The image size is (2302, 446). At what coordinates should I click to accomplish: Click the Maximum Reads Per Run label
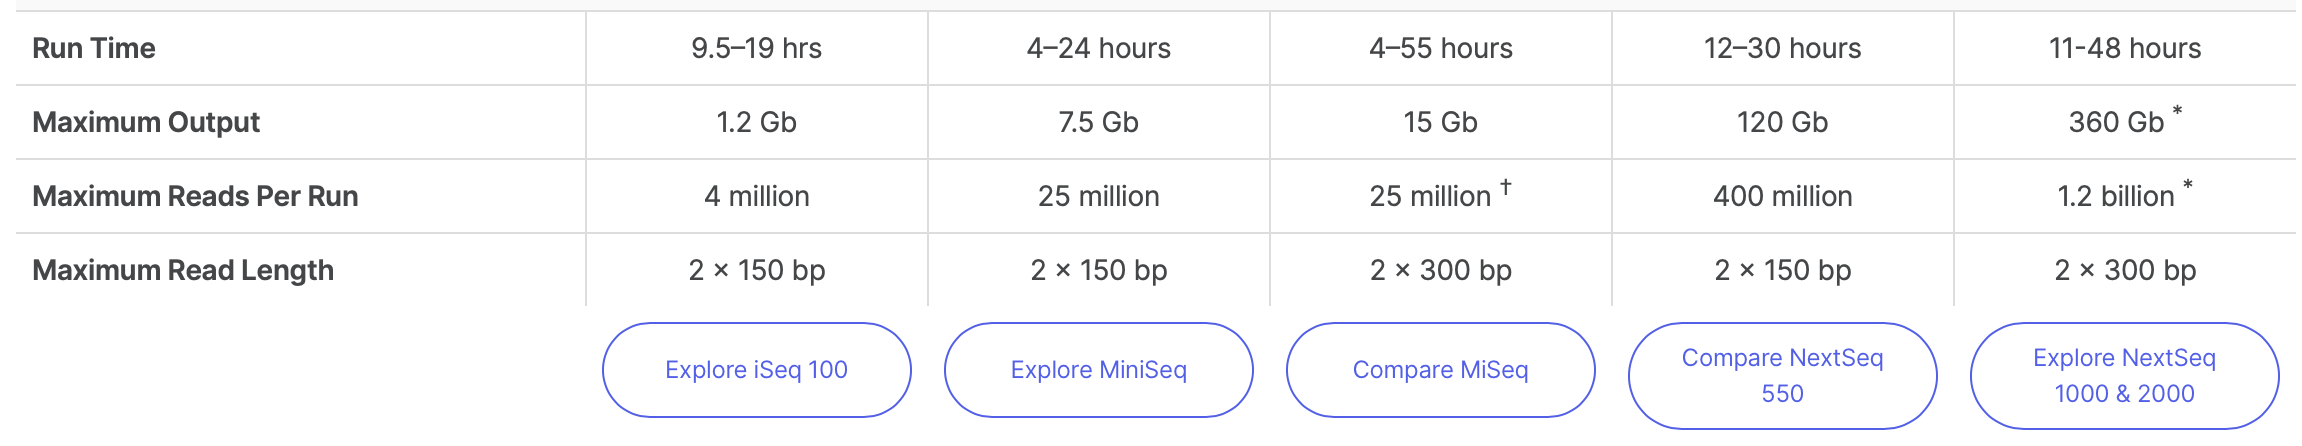pos(195,196)
